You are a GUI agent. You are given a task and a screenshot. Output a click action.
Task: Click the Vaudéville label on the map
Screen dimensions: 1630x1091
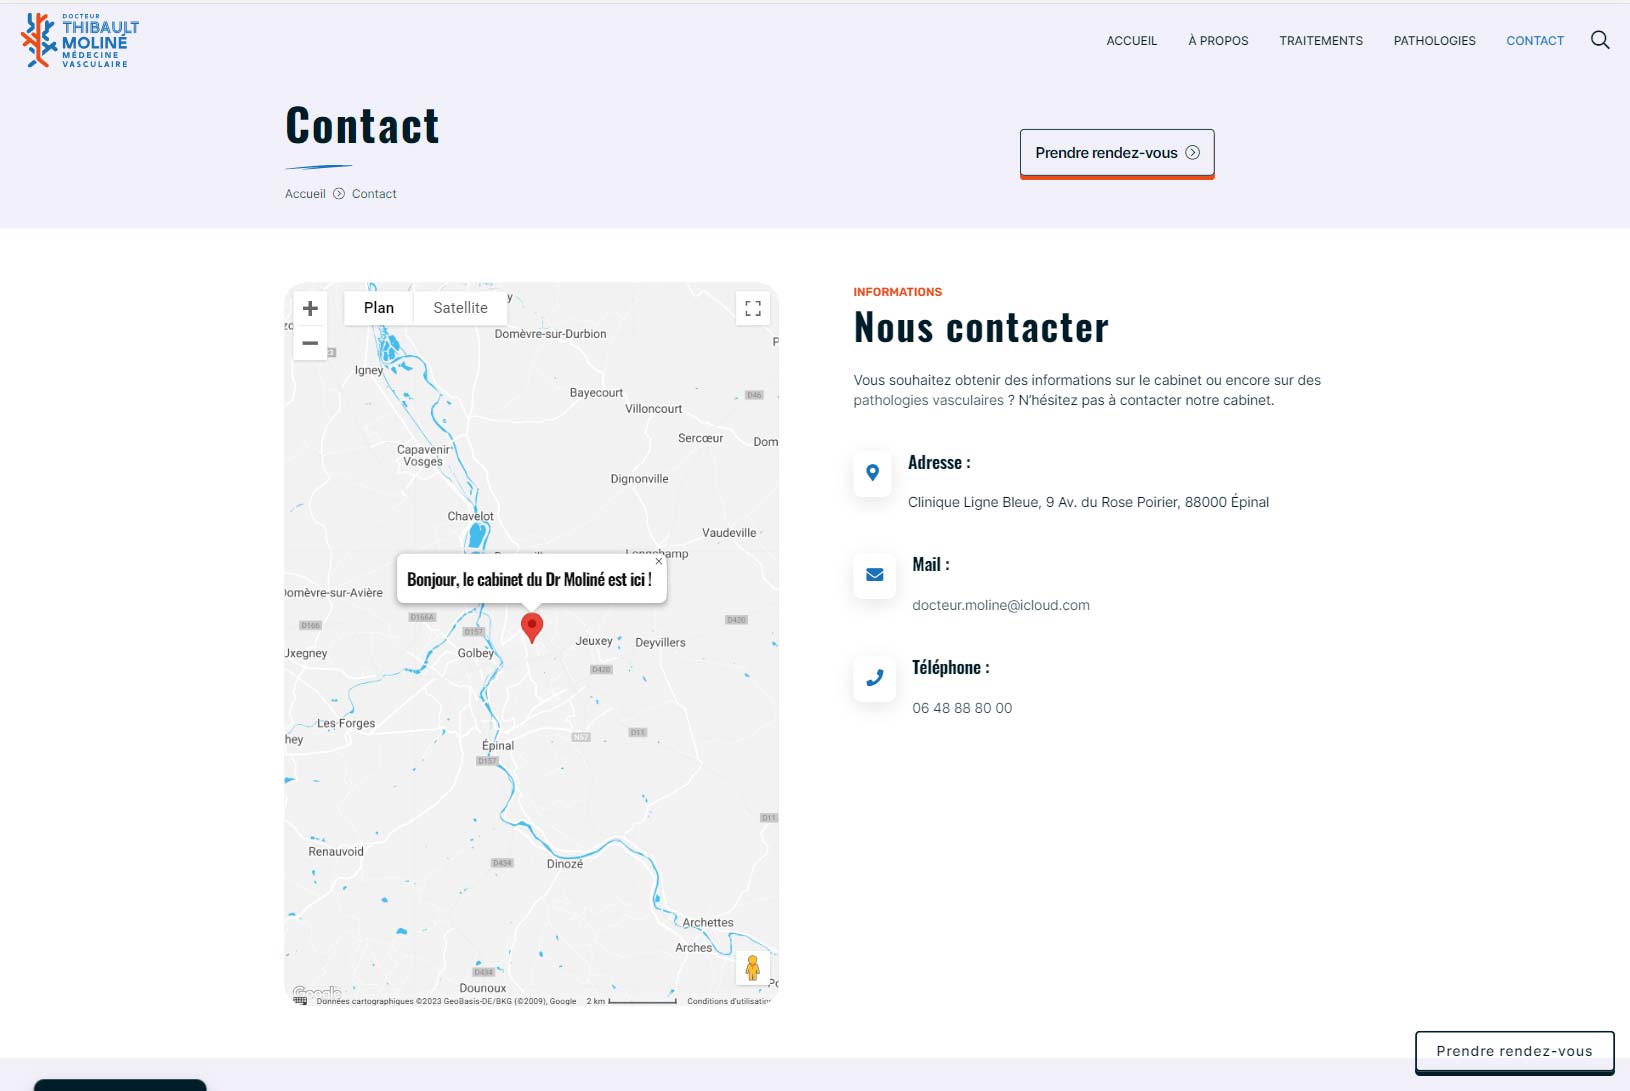(729, 533)
